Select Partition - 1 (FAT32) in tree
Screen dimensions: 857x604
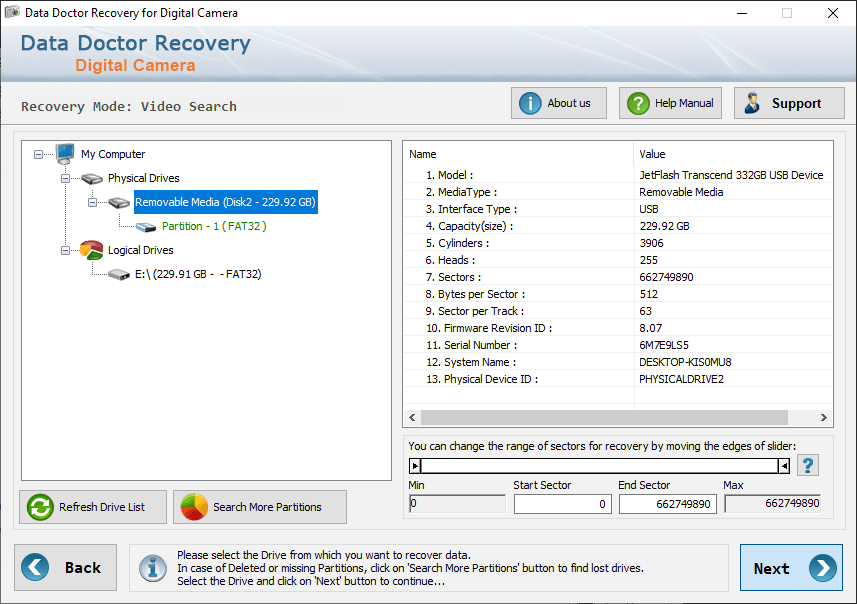(214, 226)
